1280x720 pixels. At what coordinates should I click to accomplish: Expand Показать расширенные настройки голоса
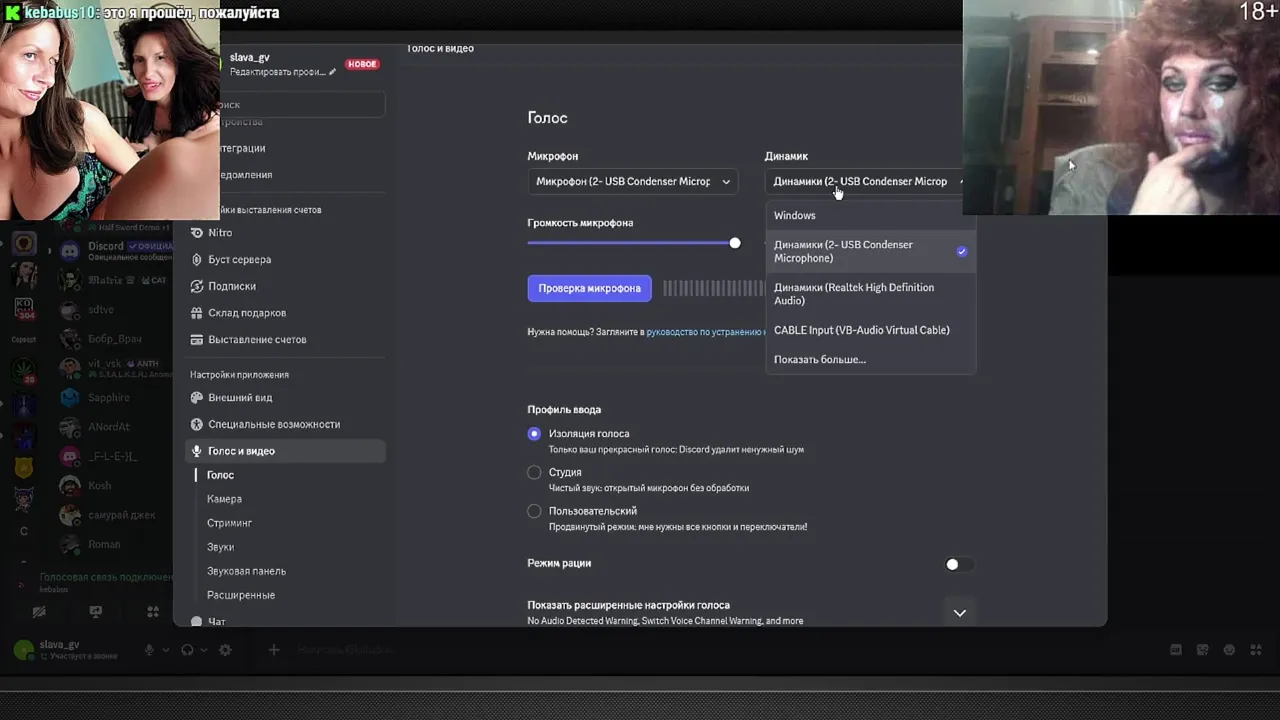(x=959, y=613)
